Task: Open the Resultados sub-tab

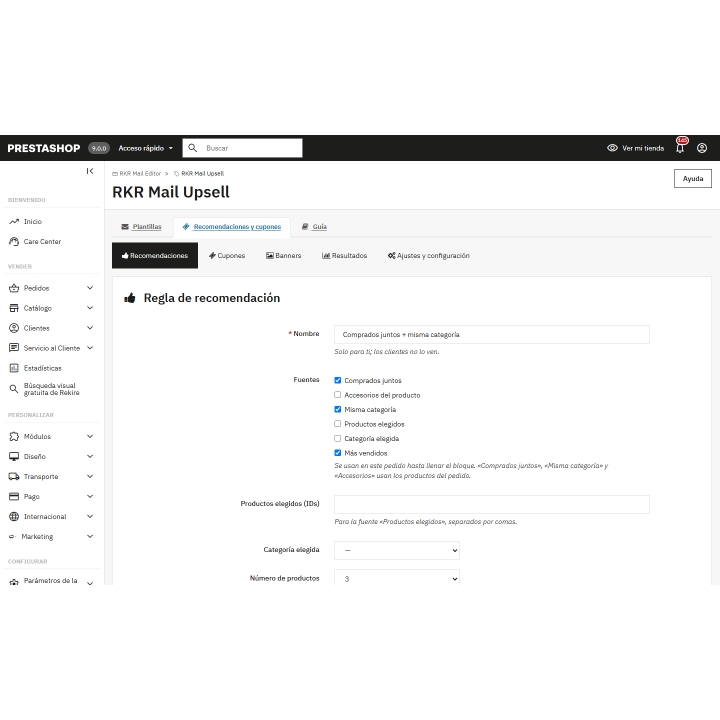Action: point(344,255)
